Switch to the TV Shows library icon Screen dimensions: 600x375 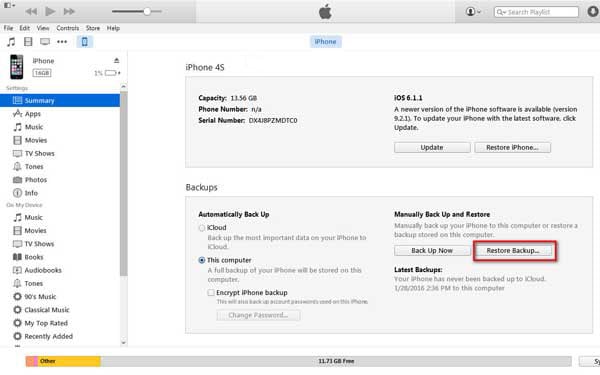[x=45, y=42]
